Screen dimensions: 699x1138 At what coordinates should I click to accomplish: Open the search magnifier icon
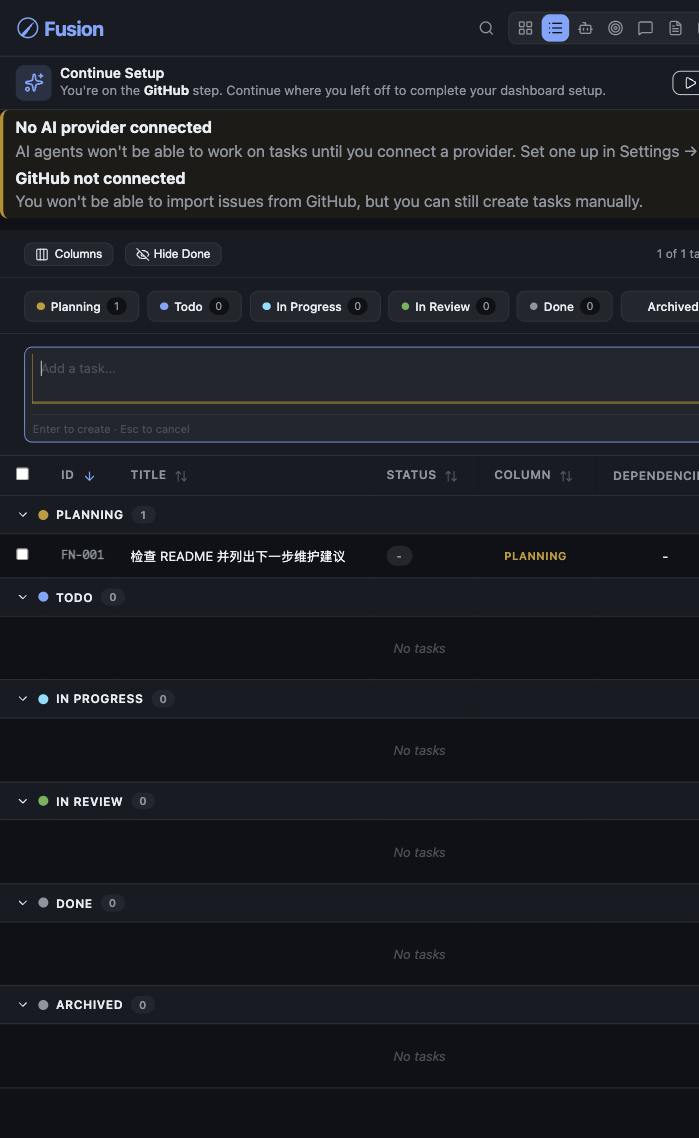486,28
